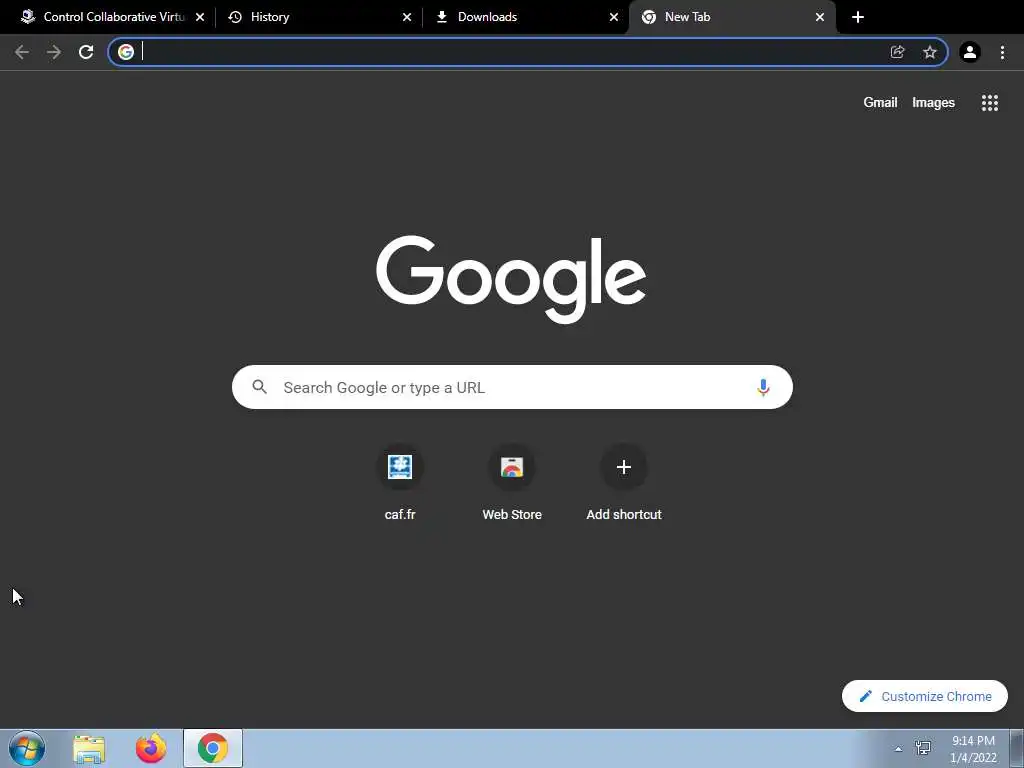Image resolution: width=1024 pixels, height=768 pixels.
Task: Open the Google apps grid
Action: pyautogui.click(x=989, y=103)
